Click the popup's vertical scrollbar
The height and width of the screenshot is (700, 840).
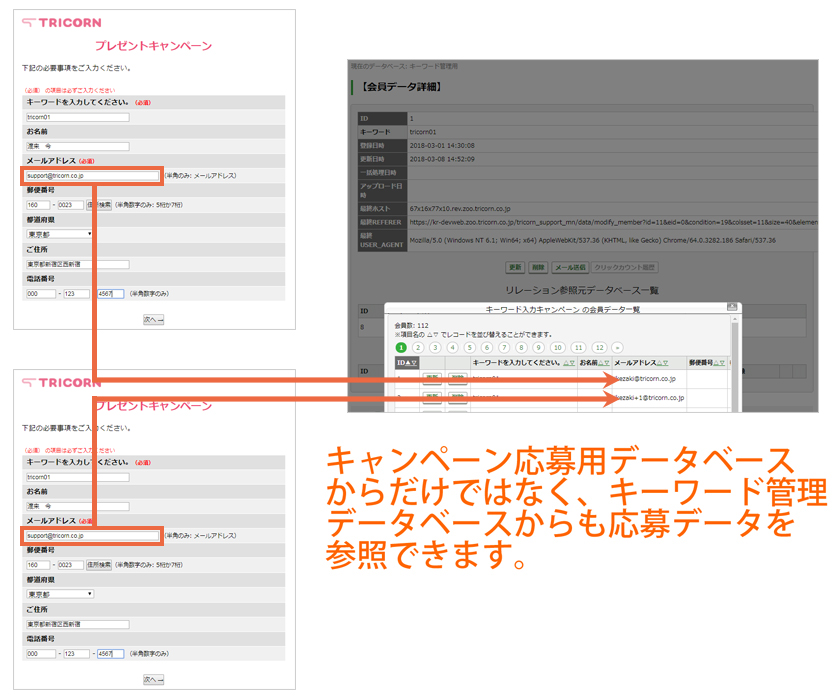coord(734,364)
